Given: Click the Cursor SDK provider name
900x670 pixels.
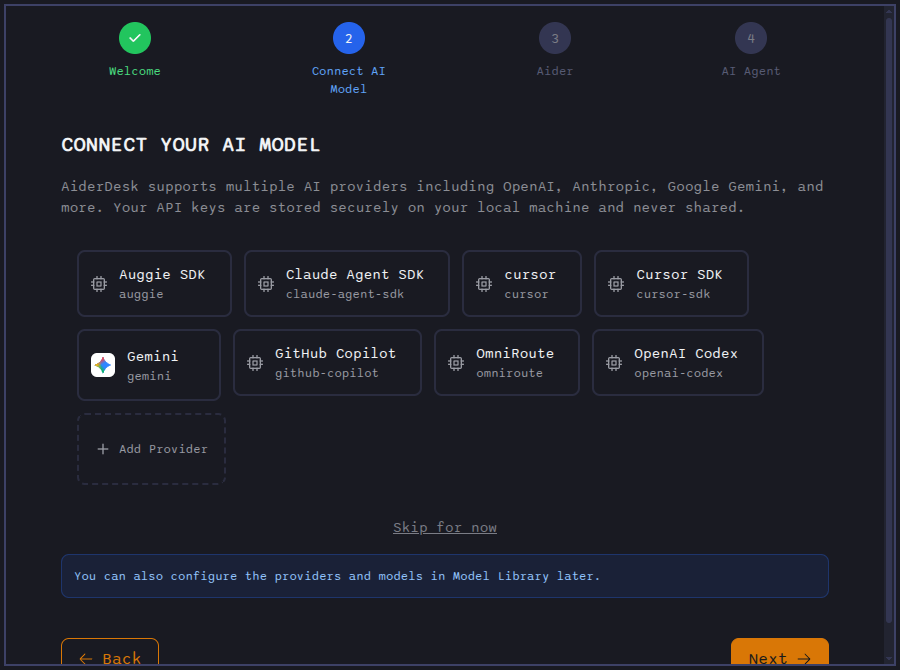Looking at the screenshot, I should pos(679,275).
